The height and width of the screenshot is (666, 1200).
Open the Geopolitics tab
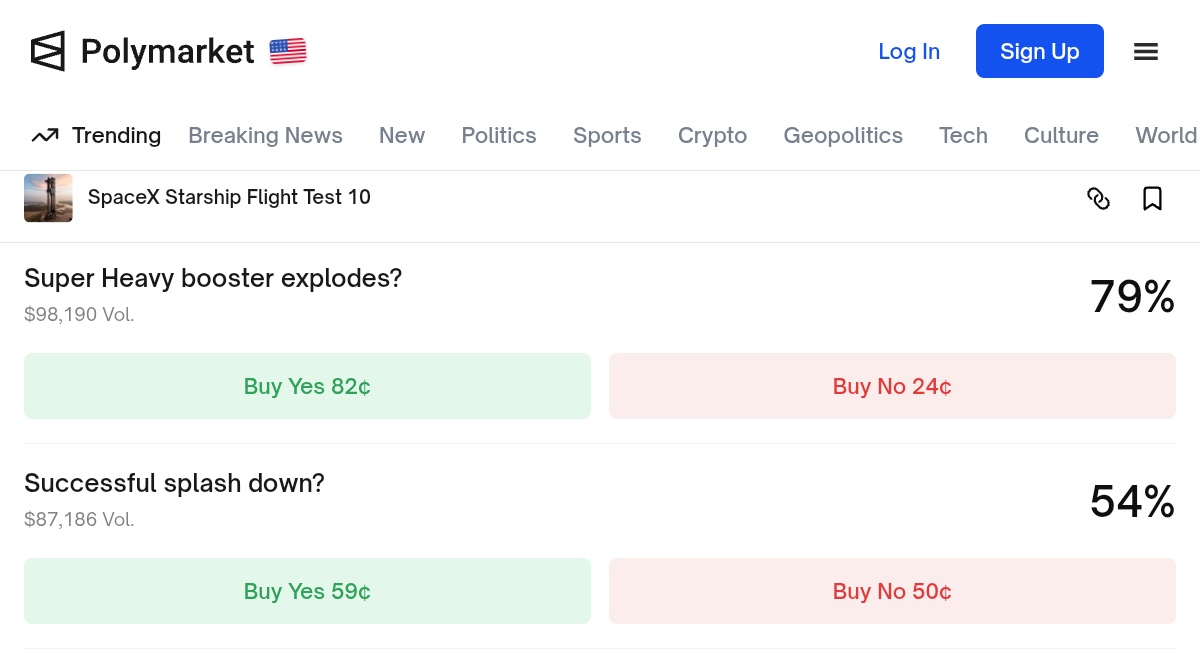point(842,135)
